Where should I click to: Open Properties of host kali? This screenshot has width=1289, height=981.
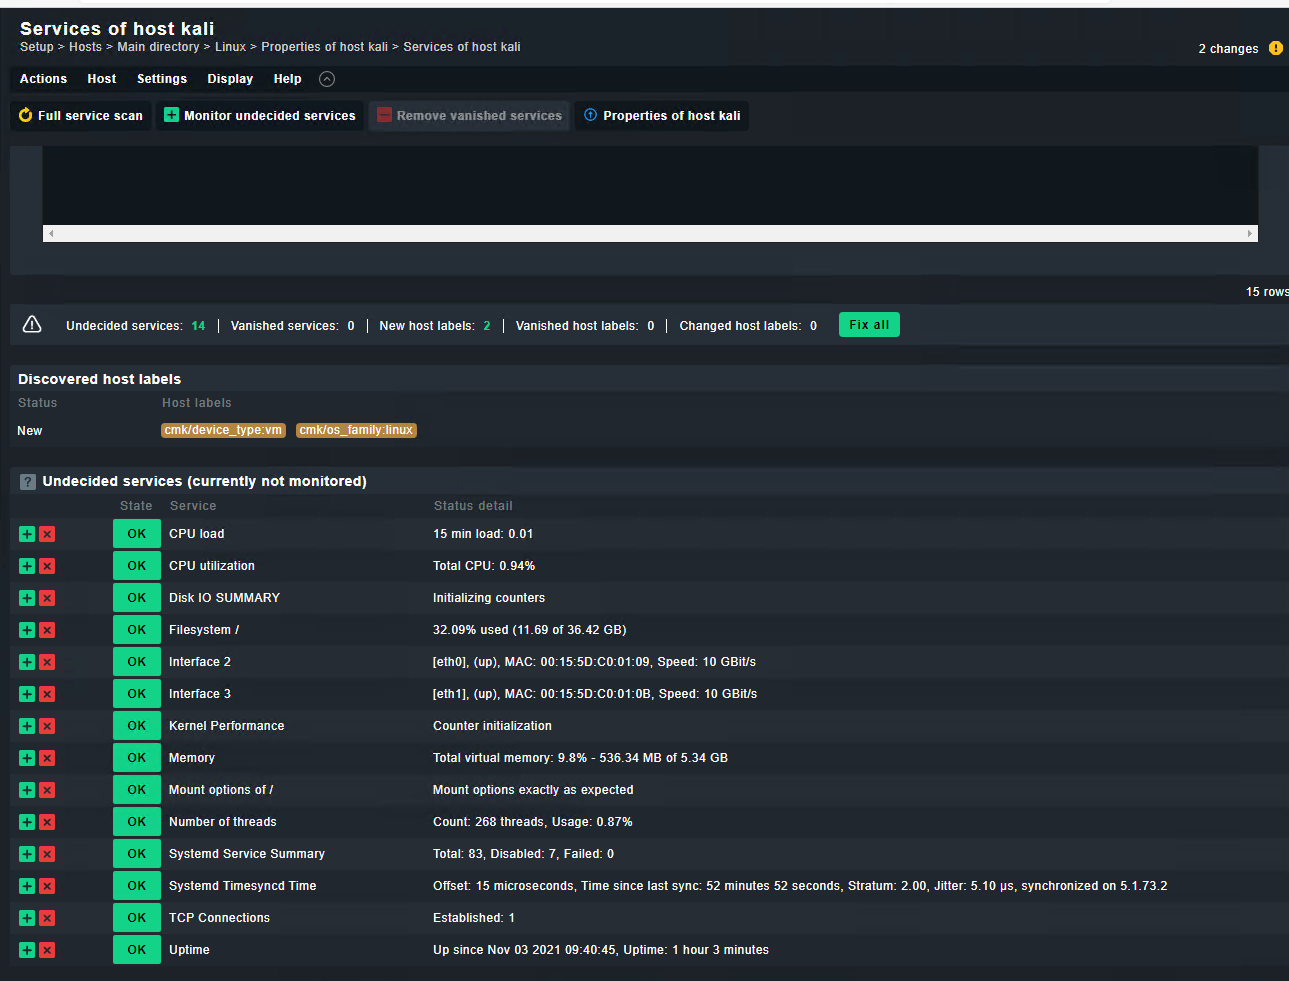(x=662, y=116)
